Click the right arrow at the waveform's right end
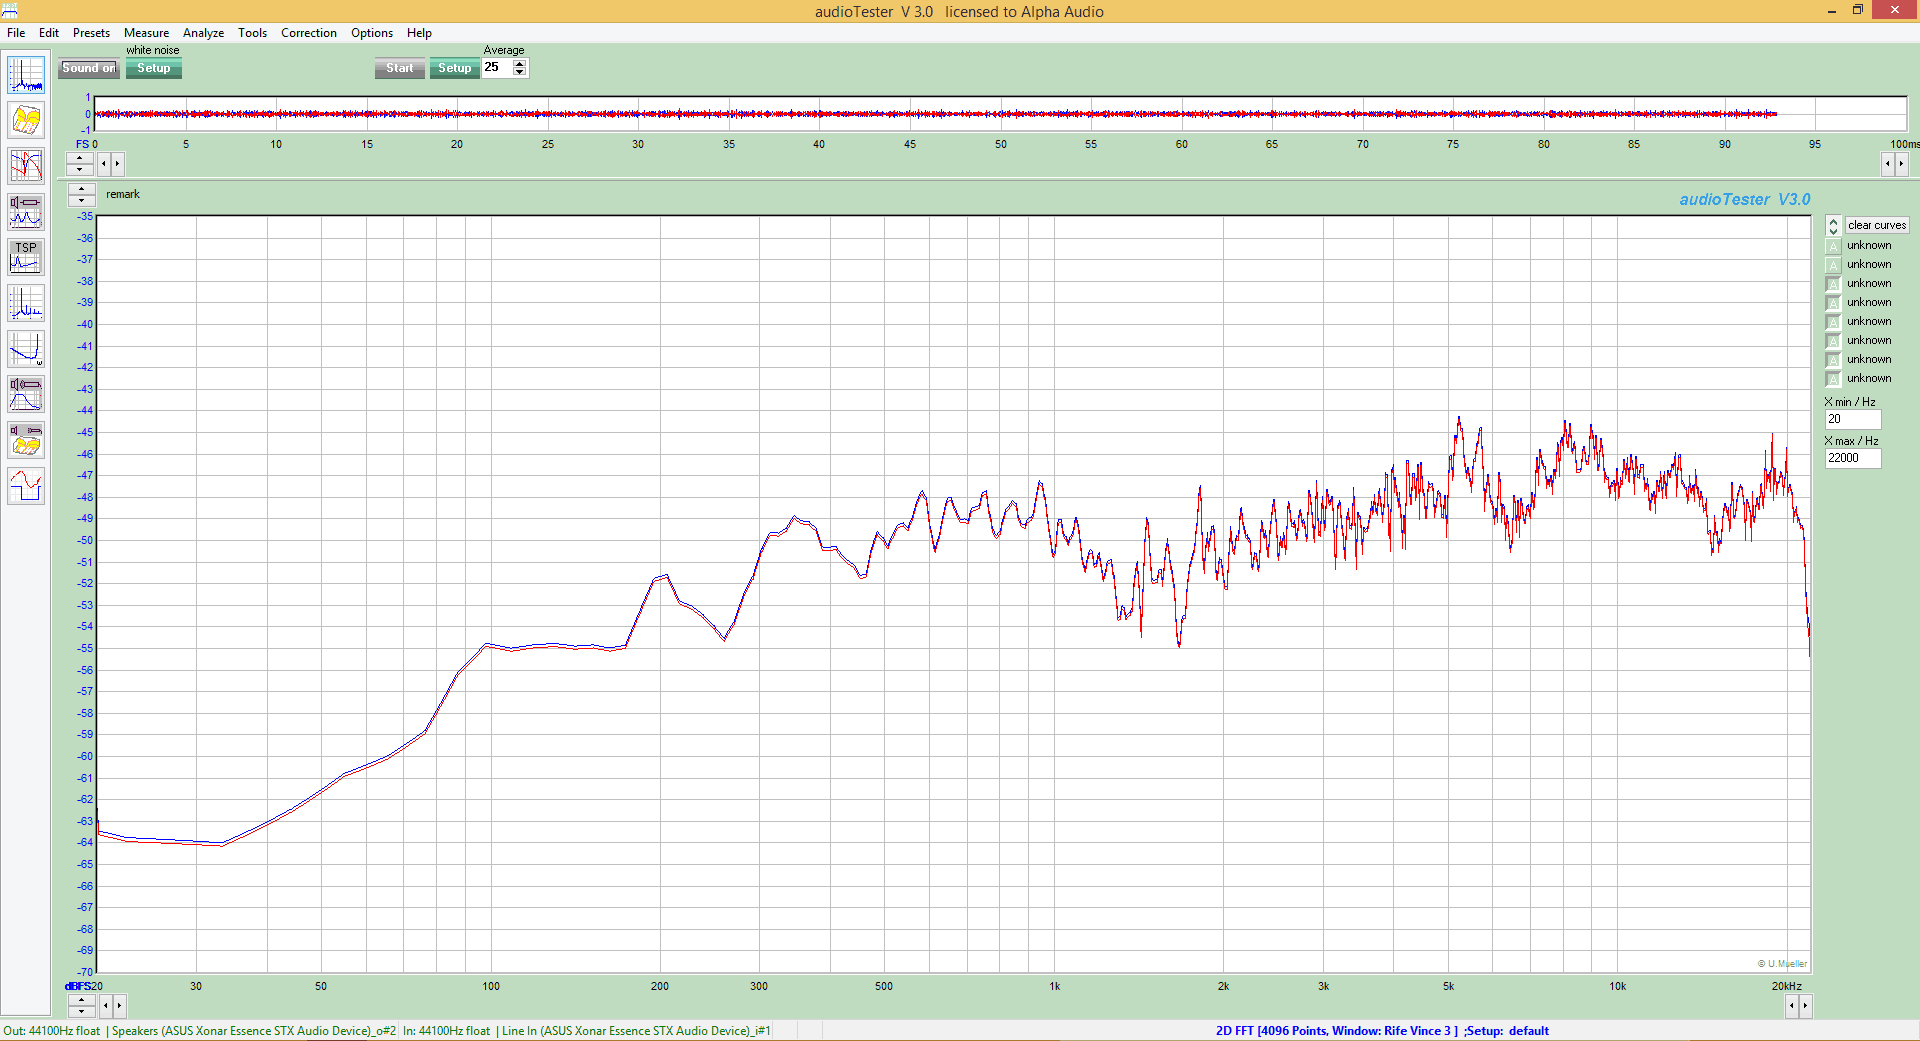This screenshot has height=1041, width=1920. [x=1902, y=163]
